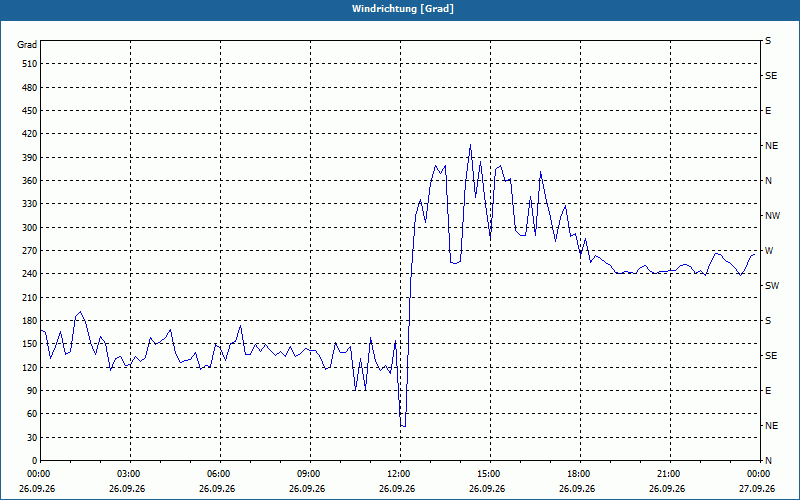Select the "E" compass label at 90 level
This screenshot has width=800, height=500.
pos(768,391)
